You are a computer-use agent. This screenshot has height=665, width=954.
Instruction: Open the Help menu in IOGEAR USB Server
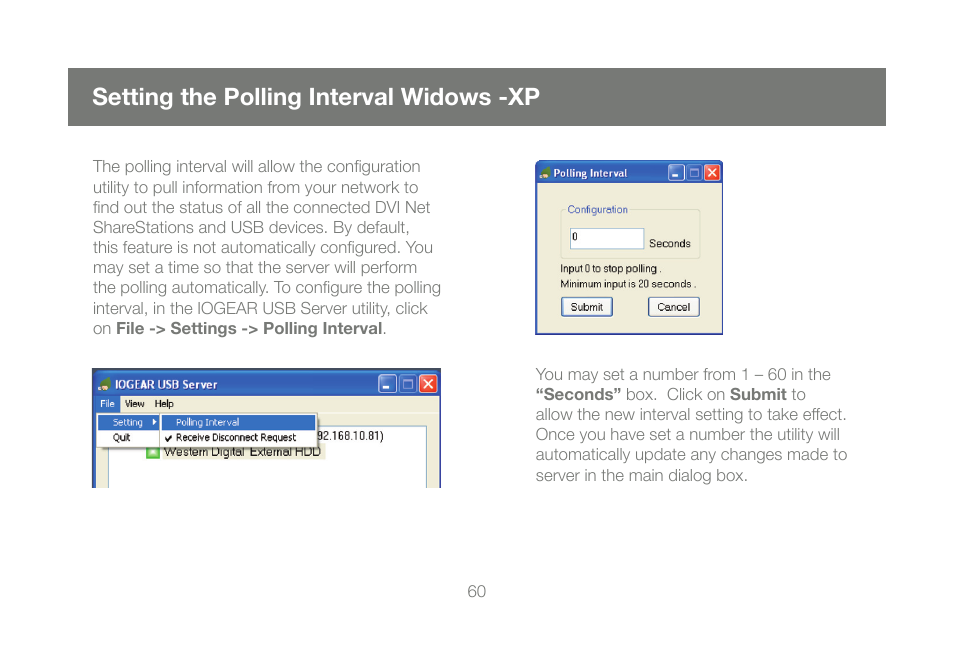pyautogui.click(x=164, y=403)
